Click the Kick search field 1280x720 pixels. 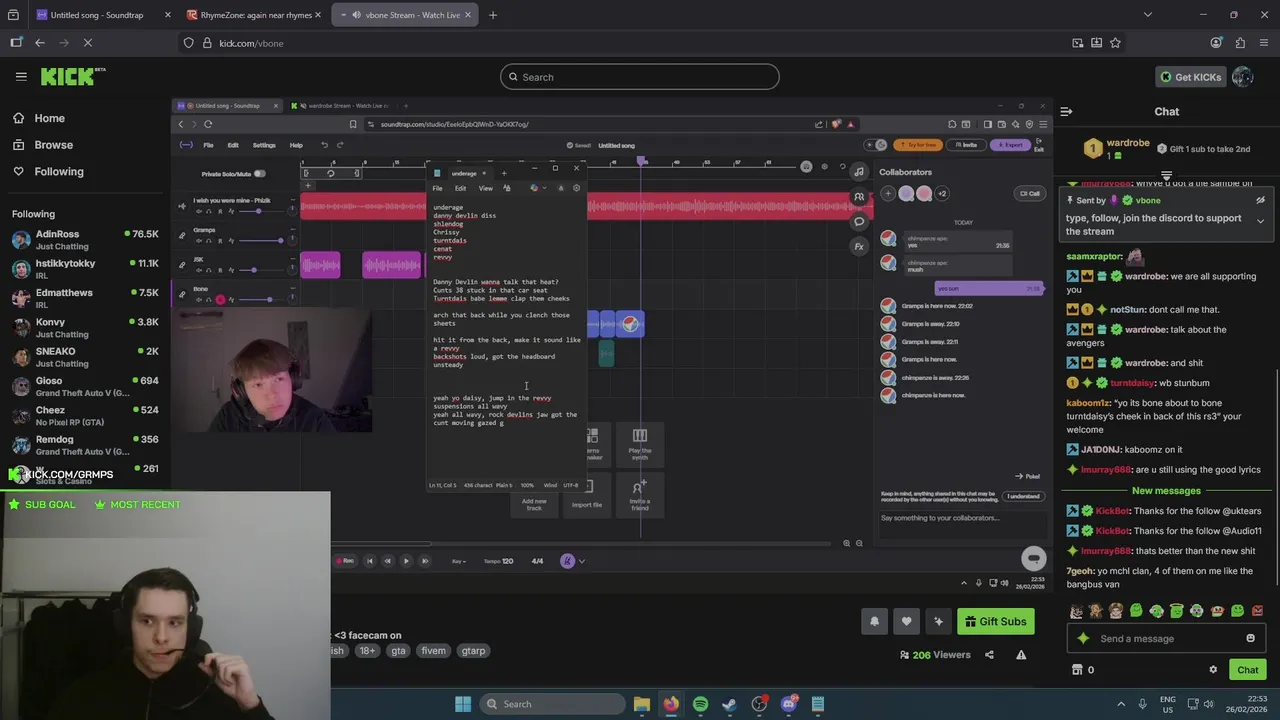[640, 77]
